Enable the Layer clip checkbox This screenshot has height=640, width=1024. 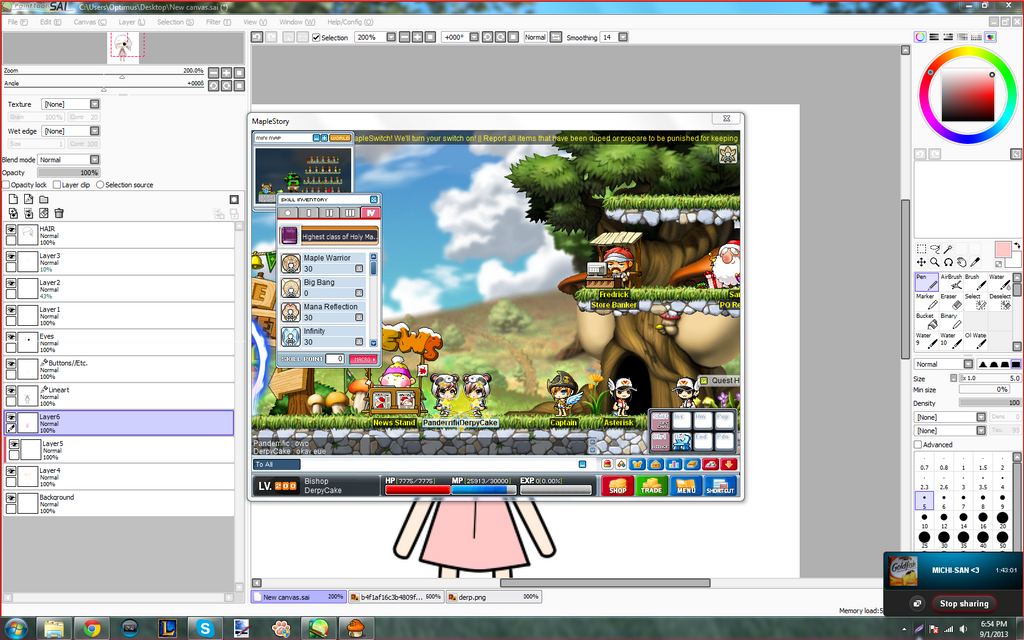tap(57, 185)
